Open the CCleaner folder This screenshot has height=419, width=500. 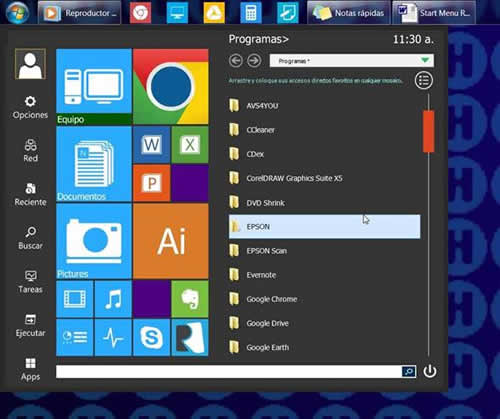click(324, 130)
